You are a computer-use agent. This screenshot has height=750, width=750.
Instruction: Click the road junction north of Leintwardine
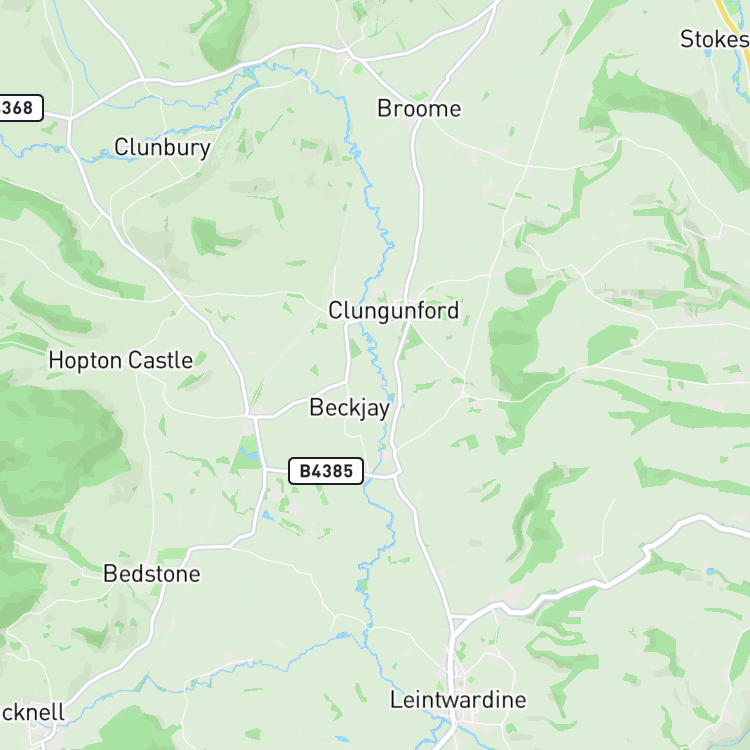click(x=452, y=618)
